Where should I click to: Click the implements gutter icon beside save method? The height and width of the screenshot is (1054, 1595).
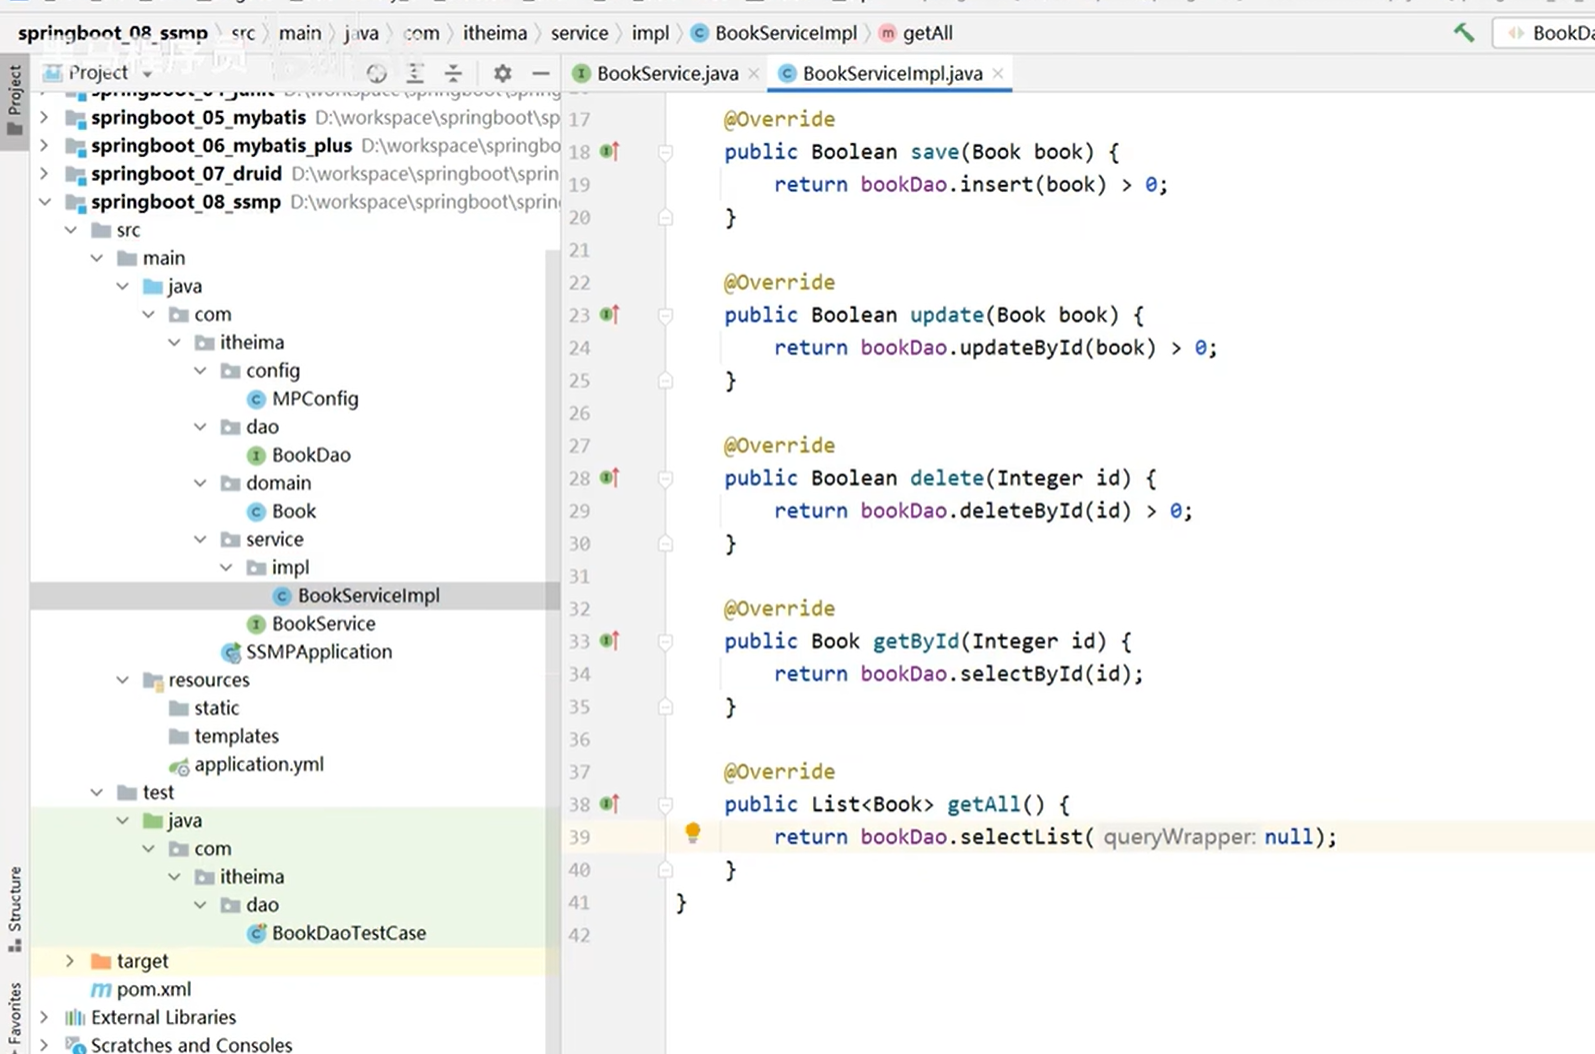pyautogui.click(x=609, y=152)
